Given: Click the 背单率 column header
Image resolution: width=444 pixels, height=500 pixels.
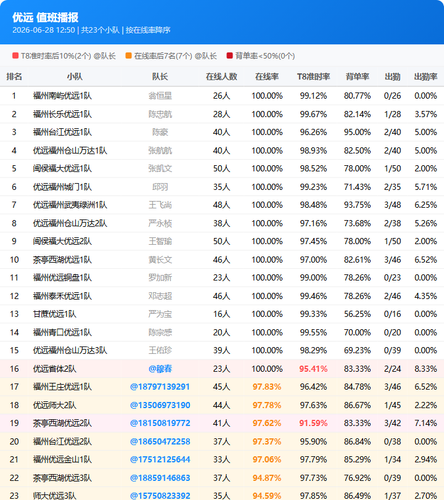Looking at the screenshot, I should click(x=357, y=77).
